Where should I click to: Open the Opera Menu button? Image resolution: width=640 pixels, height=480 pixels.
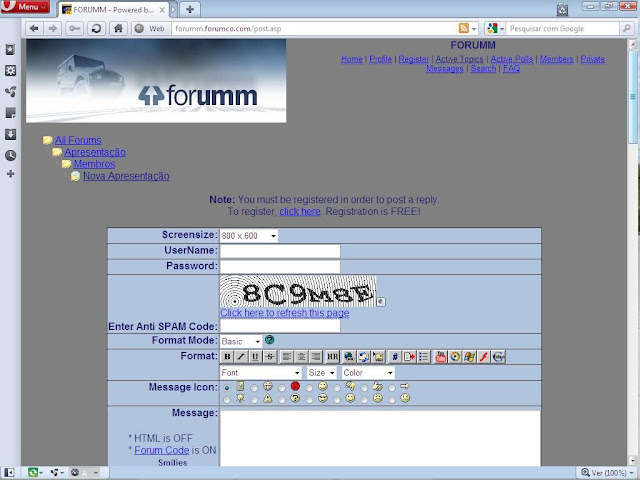point(25,7)
